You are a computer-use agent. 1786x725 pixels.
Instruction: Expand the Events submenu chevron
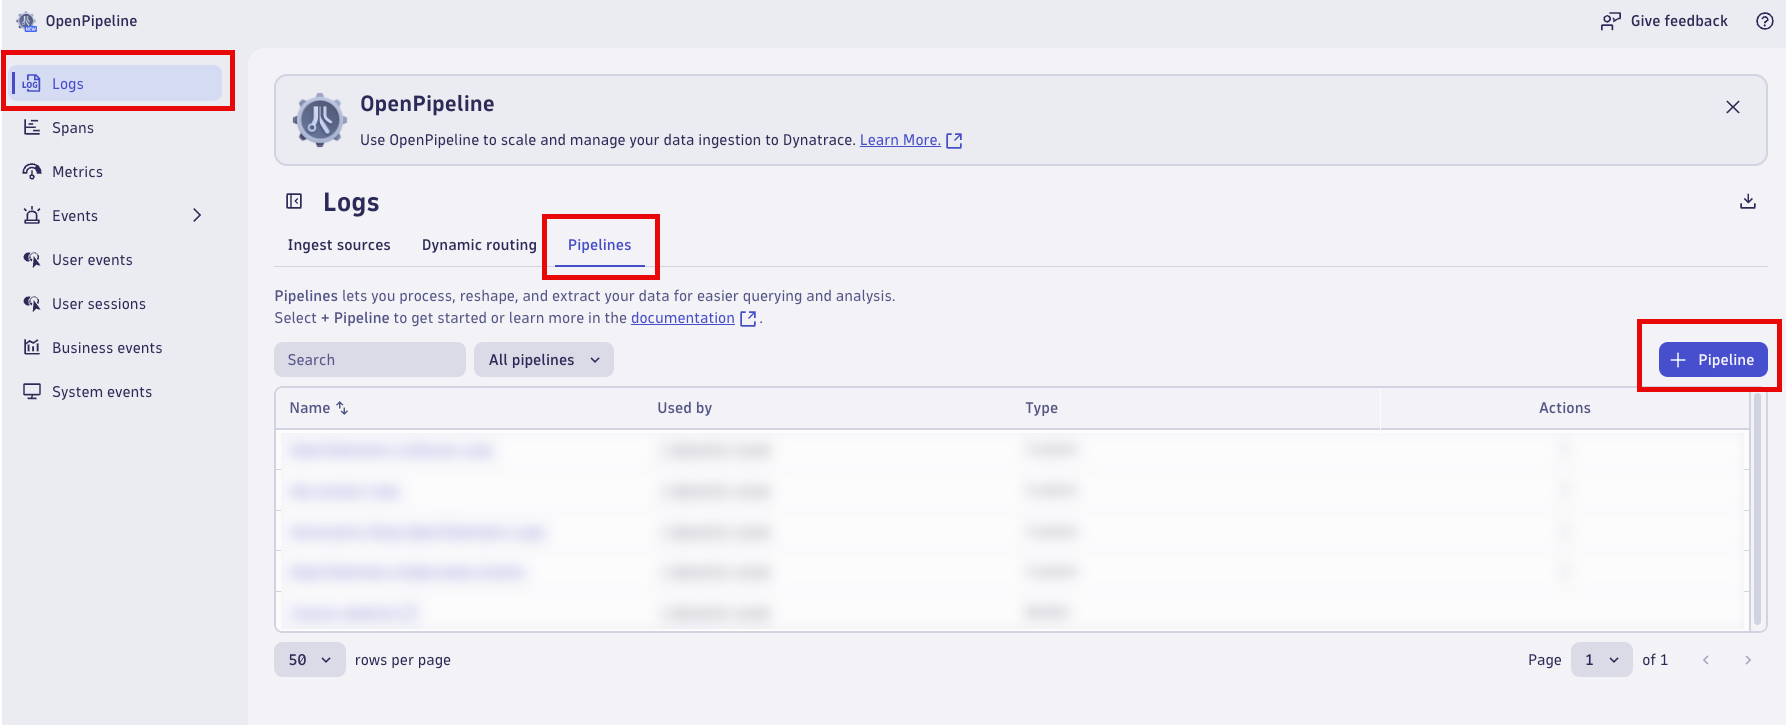click(x=197, y=215)
